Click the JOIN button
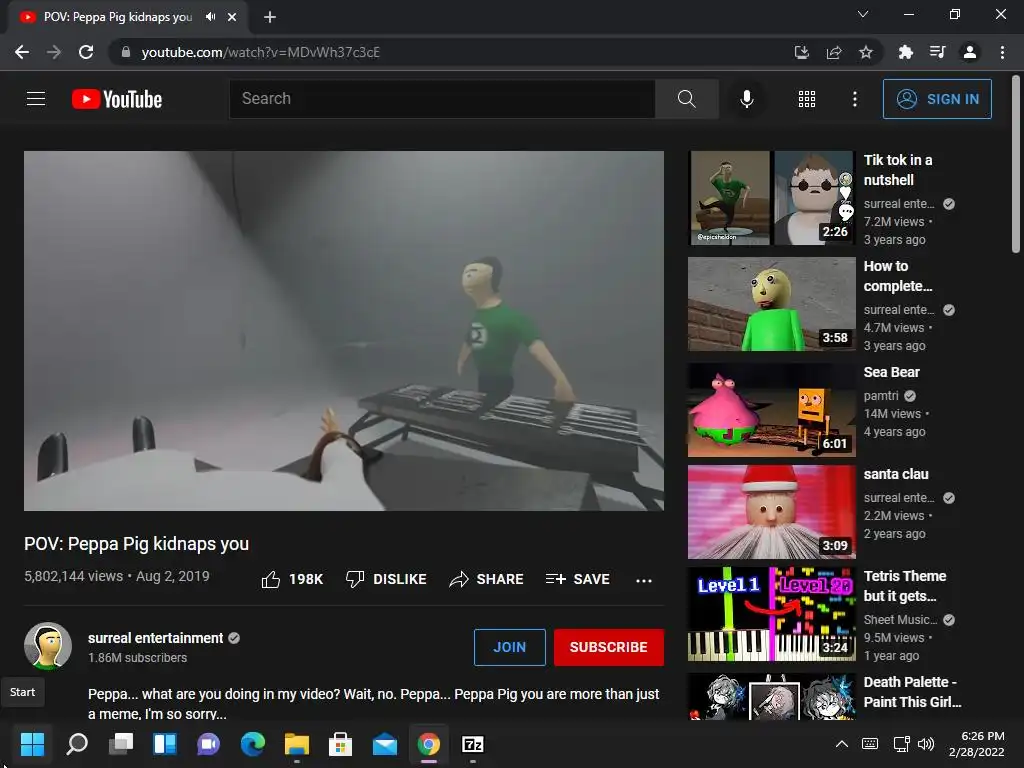The width and height of the screenshot is (1024, 768). coord(509,647)
